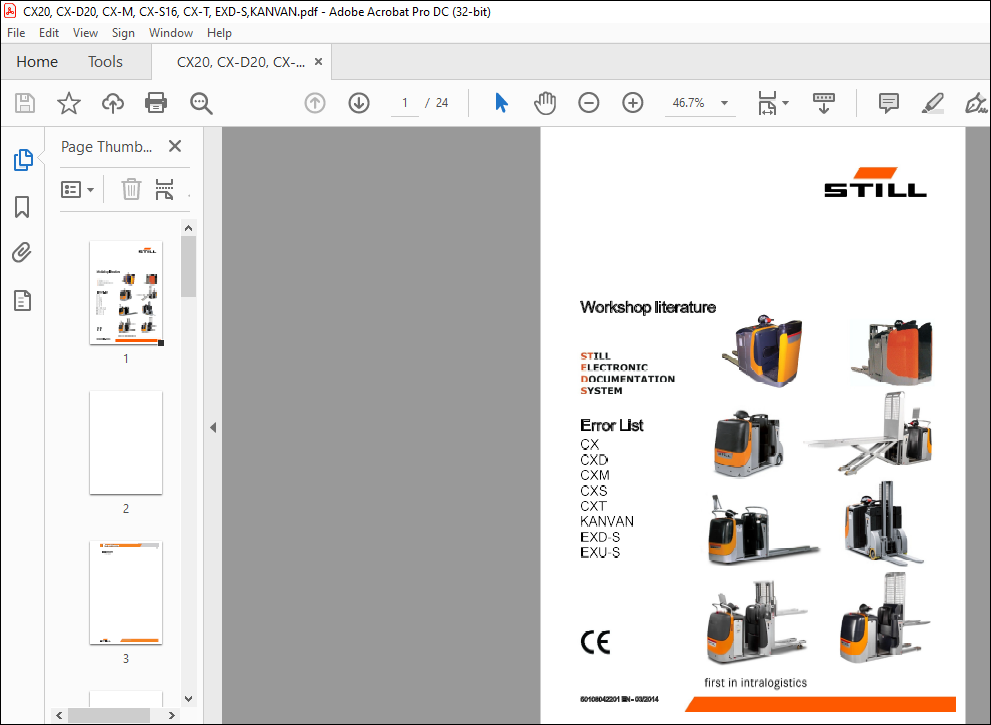Click the rotate/split pages icon in thumbnails panel
This screenshot has height=725, width=991.
coord(164,189)
